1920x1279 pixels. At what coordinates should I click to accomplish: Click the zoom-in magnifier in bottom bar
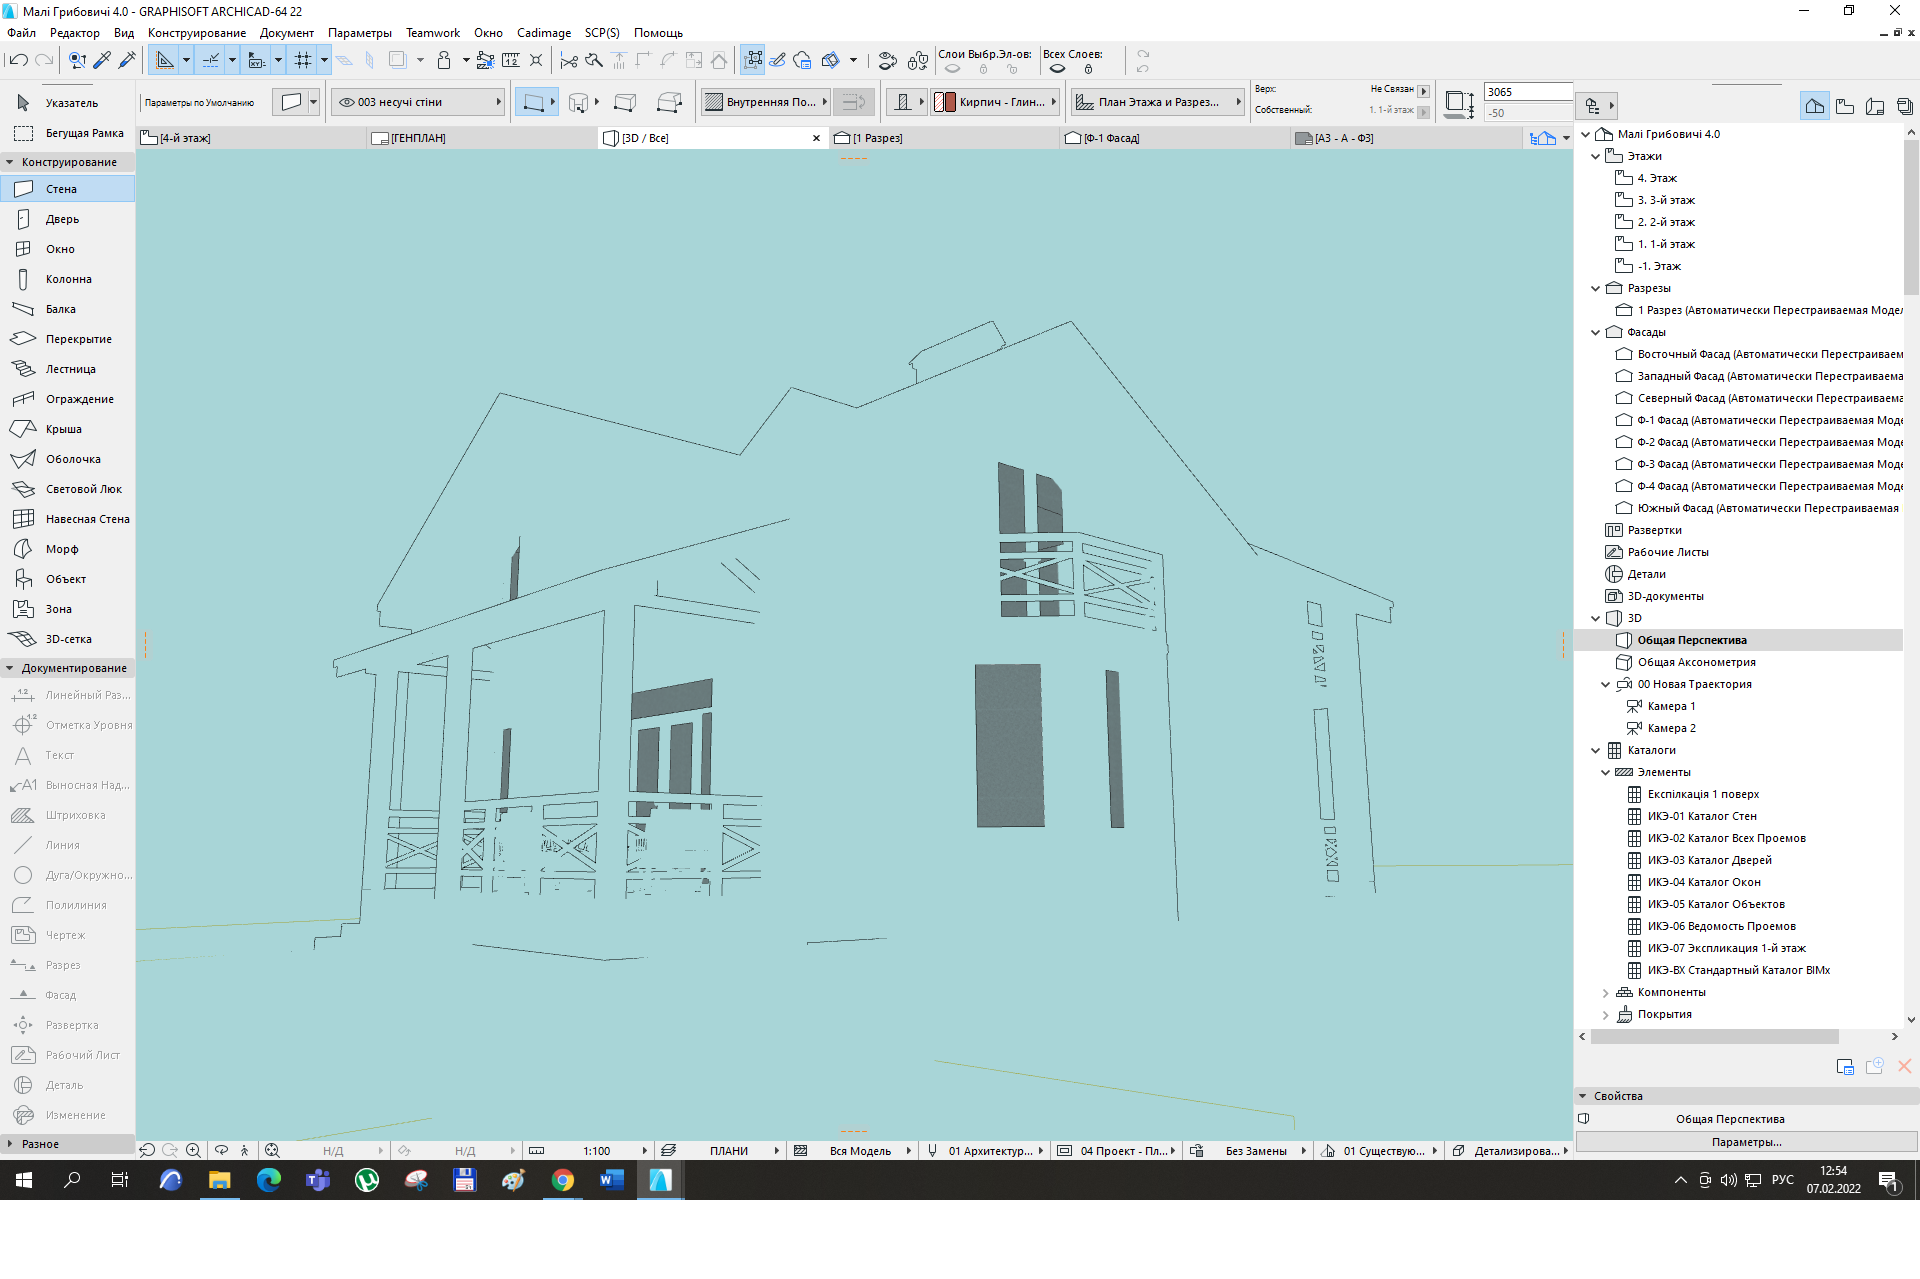point(194,1151)
